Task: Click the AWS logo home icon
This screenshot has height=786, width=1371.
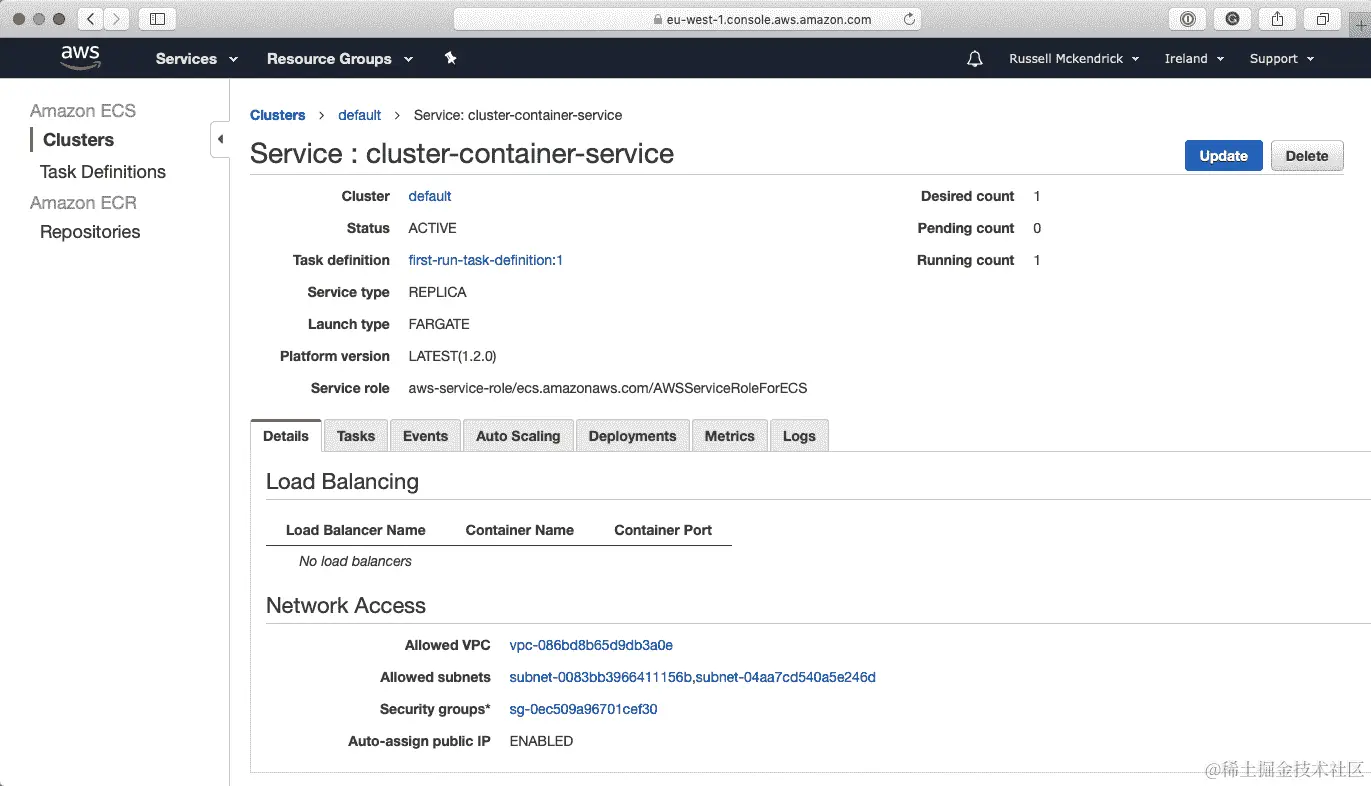Action: click(80, 58)
